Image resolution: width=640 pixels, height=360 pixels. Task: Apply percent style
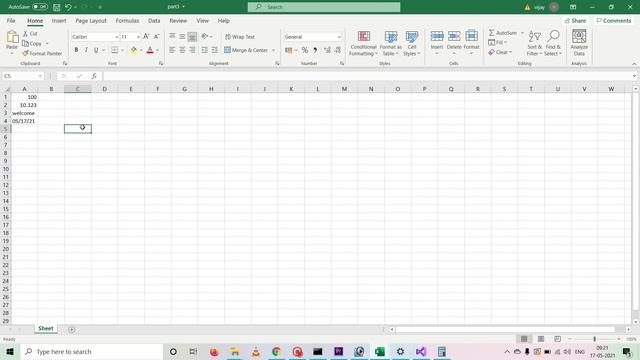[305, 50]
